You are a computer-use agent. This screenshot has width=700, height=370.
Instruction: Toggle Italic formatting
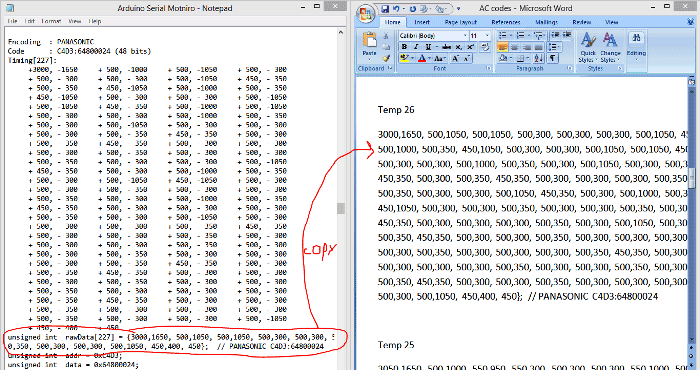[x=416, y=47]
